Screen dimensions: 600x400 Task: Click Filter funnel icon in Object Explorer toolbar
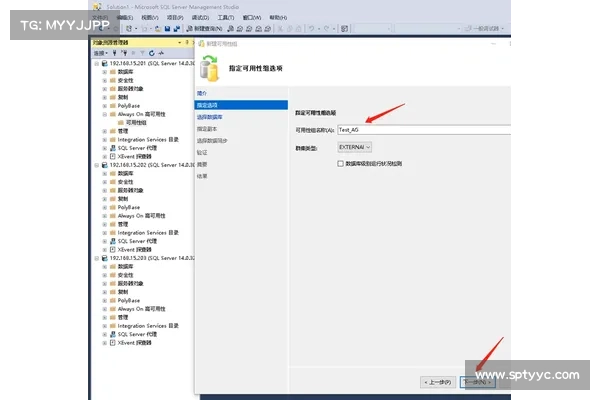click(x=142, y=53)
